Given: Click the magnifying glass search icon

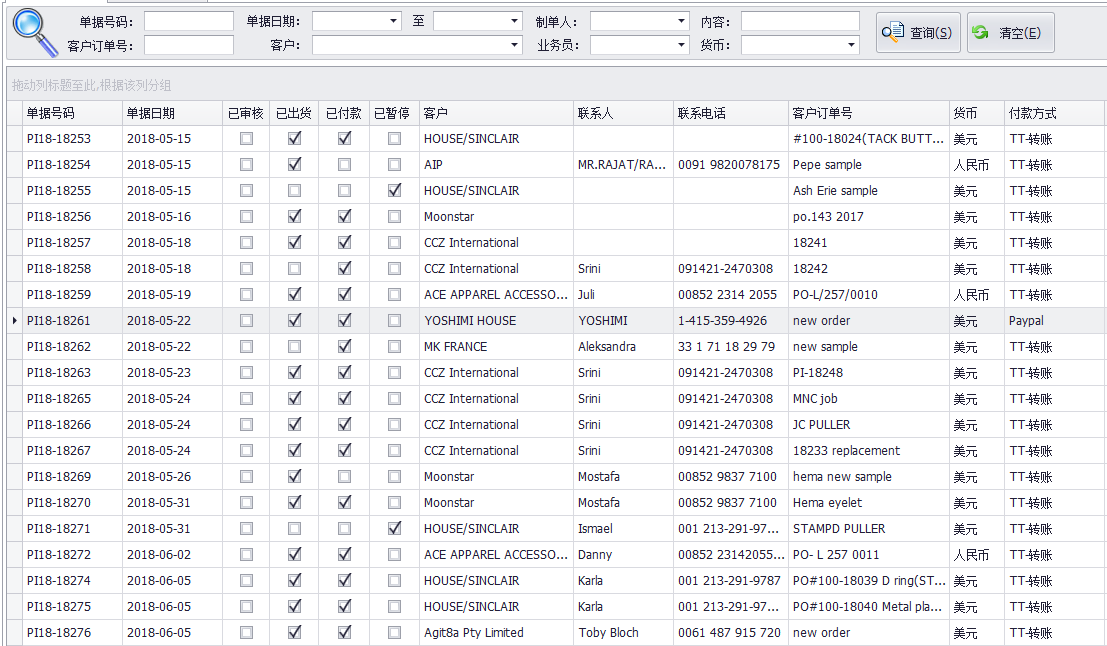Looking at the screenshot, I should [x=36, y=32].
